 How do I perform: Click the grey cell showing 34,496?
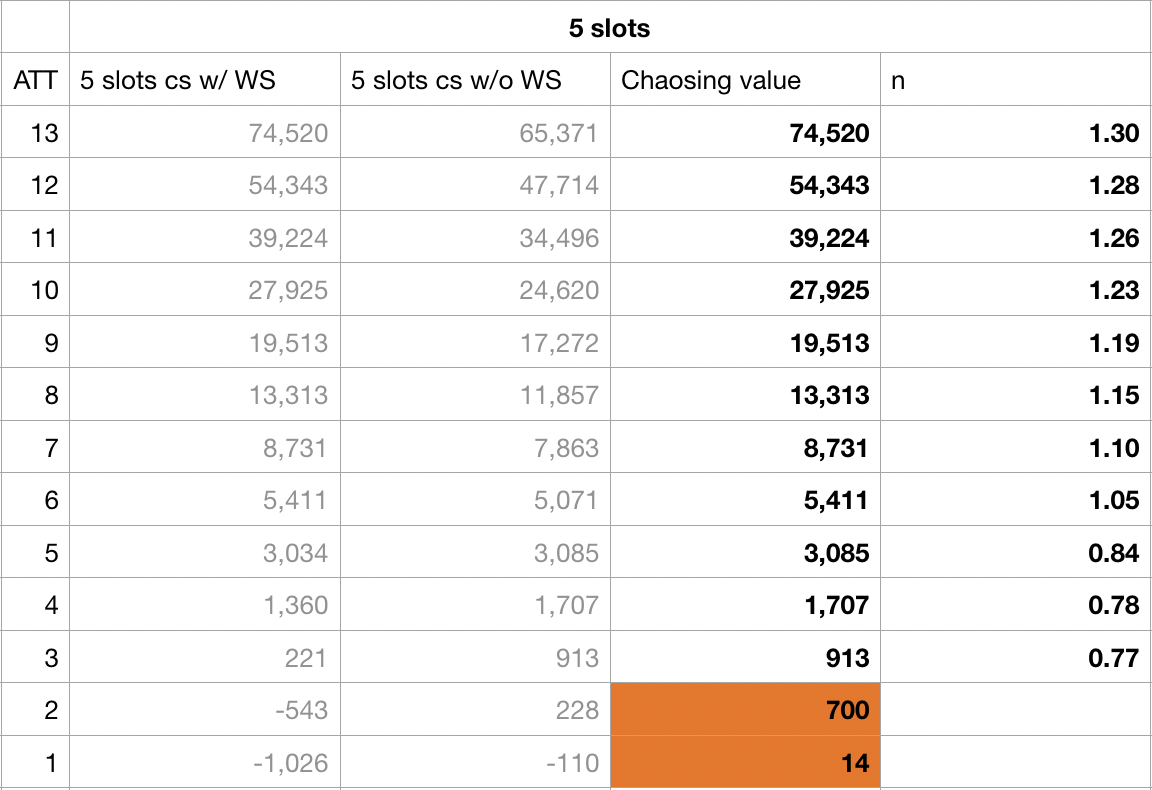click(x=475, y=238)
